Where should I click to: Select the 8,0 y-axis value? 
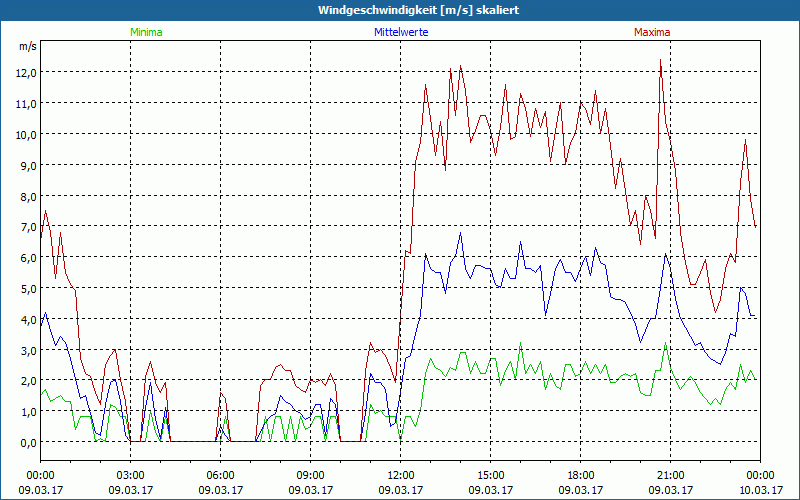tap(29, 196)
